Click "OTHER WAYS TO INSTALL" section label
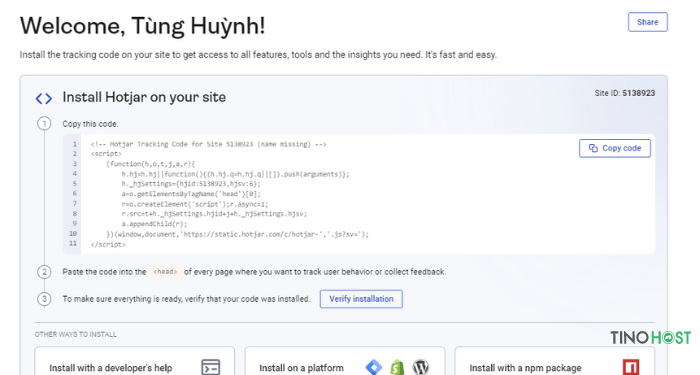Viewport: 700px width, 375px height. point(75,334)
